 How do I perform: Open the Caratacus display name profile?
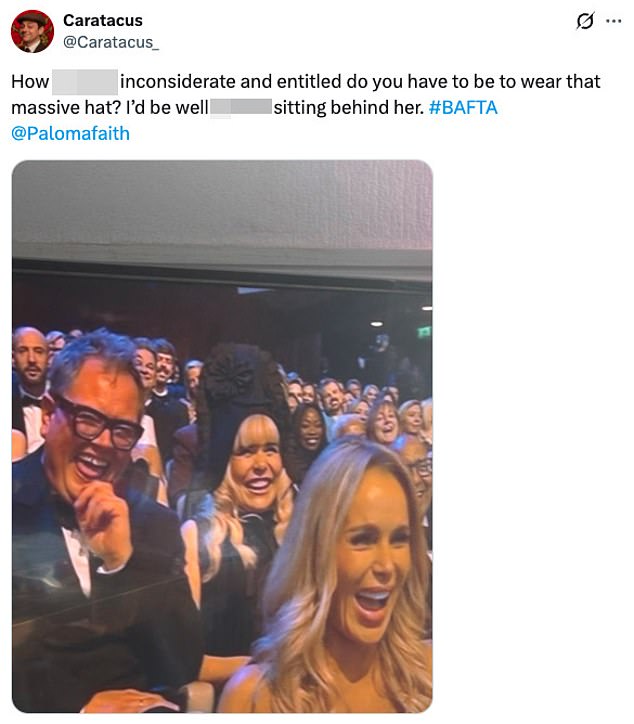(x=103, y=20)
